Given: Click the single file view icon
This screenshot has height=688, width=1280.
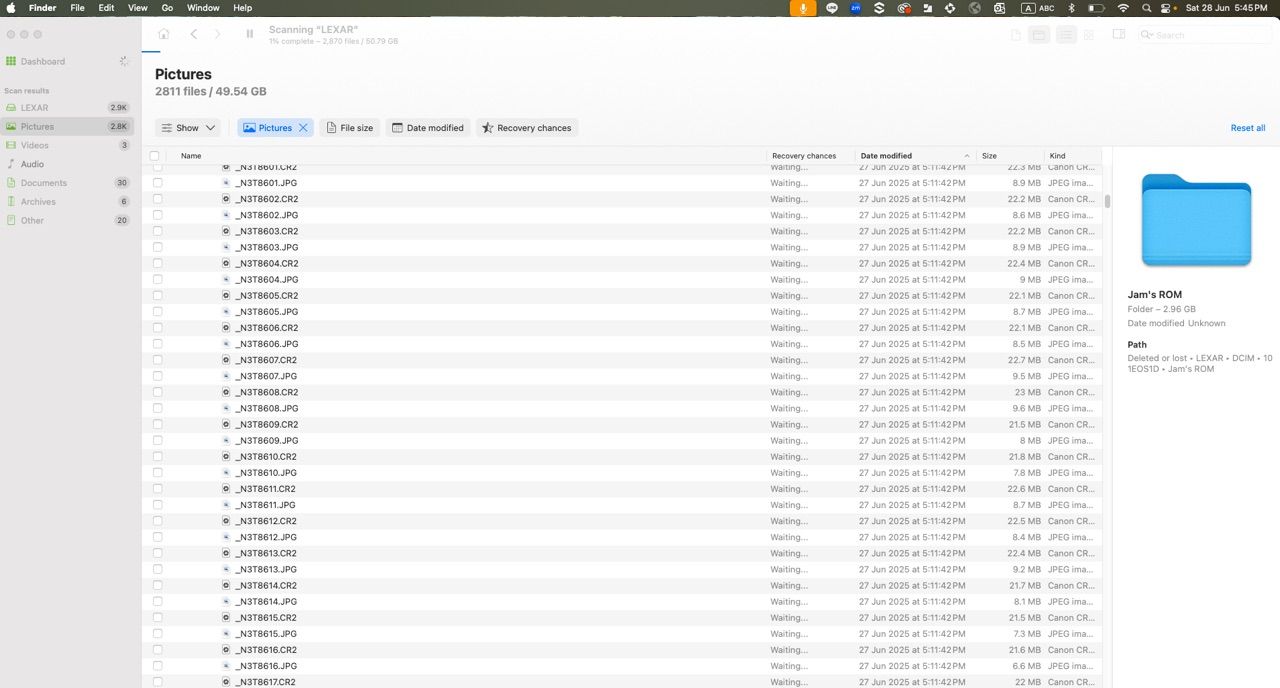Looking at the screenshot, I should [x=1016, y=35].
